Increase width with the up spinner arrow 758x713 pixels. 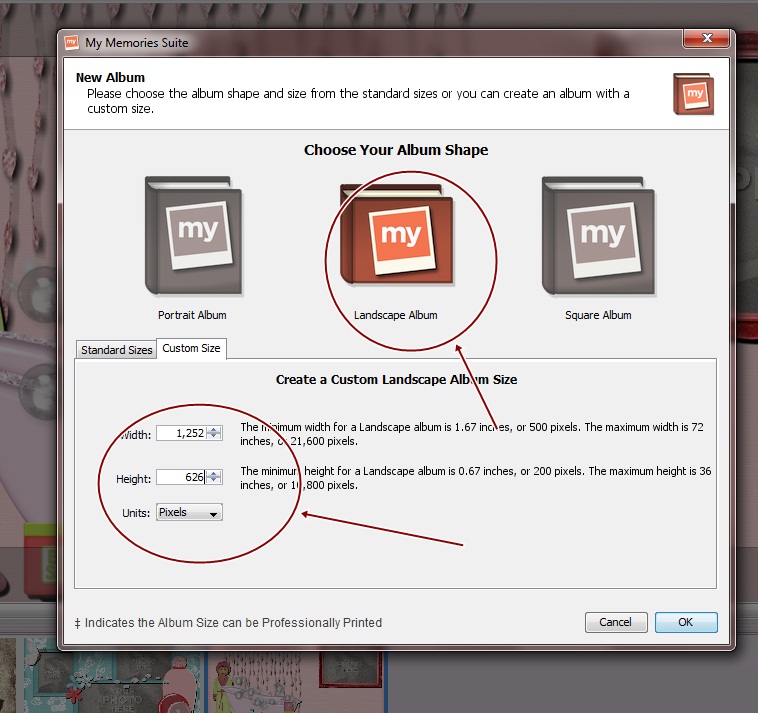pos(215,429)
